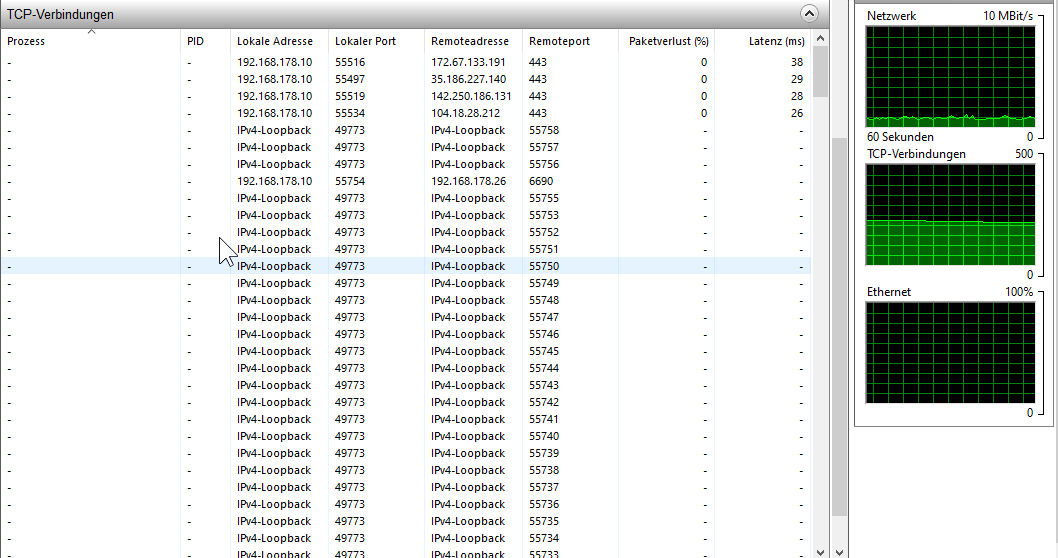Select remote address 172.67.133.191
The height and width of the screenshot is (558, 1058).
point(468,62)
